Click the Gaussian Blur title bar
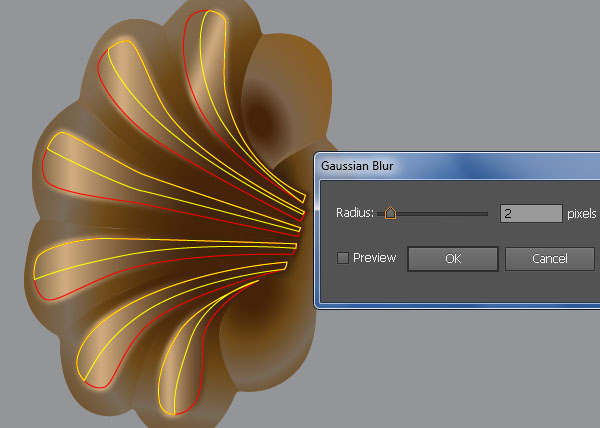 pyautogui.click(x=458, y=166)
